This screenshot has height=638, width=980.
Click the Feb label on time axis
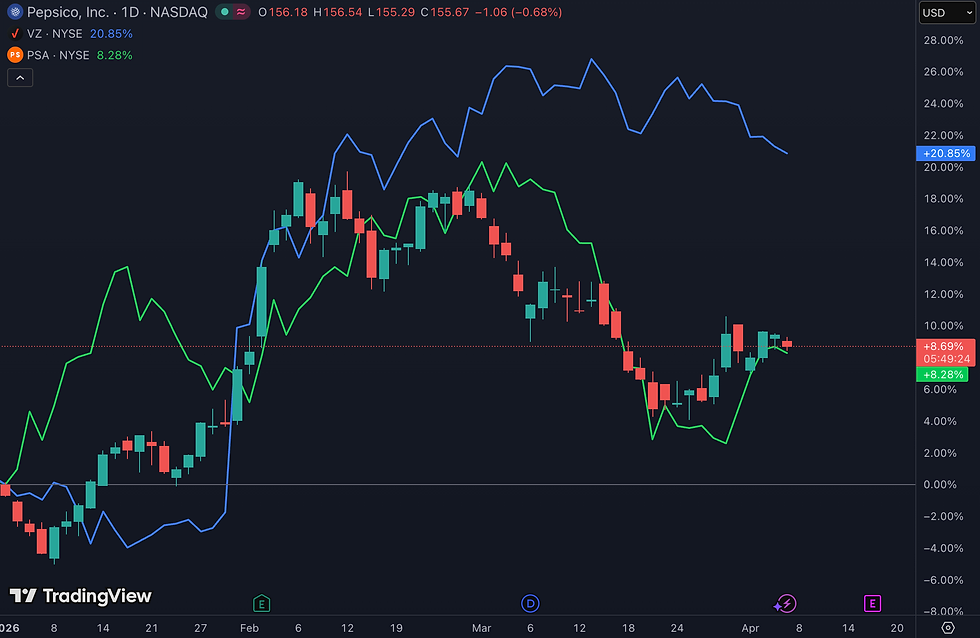[249, 628]
